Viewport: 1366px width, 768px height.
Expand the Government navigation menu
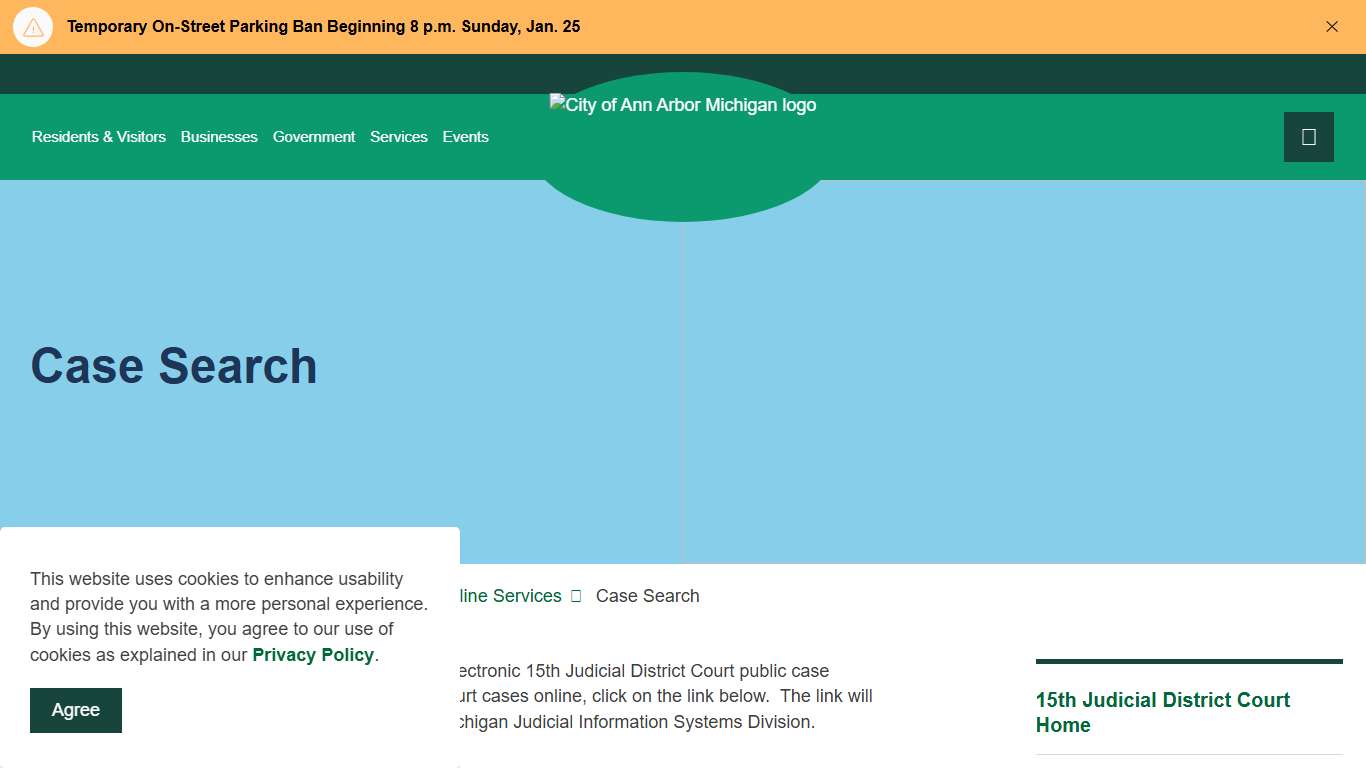314,137
